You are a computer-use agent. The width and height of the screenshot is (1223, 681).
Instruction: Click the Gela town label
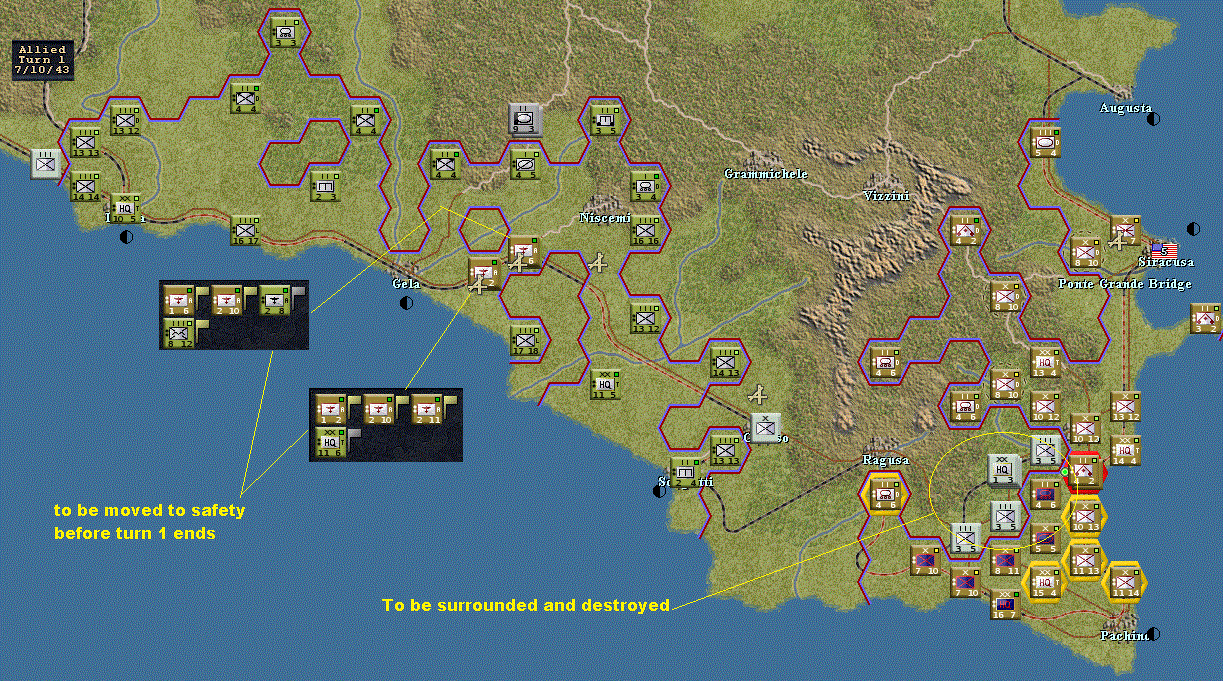click(x=405, y=284)
